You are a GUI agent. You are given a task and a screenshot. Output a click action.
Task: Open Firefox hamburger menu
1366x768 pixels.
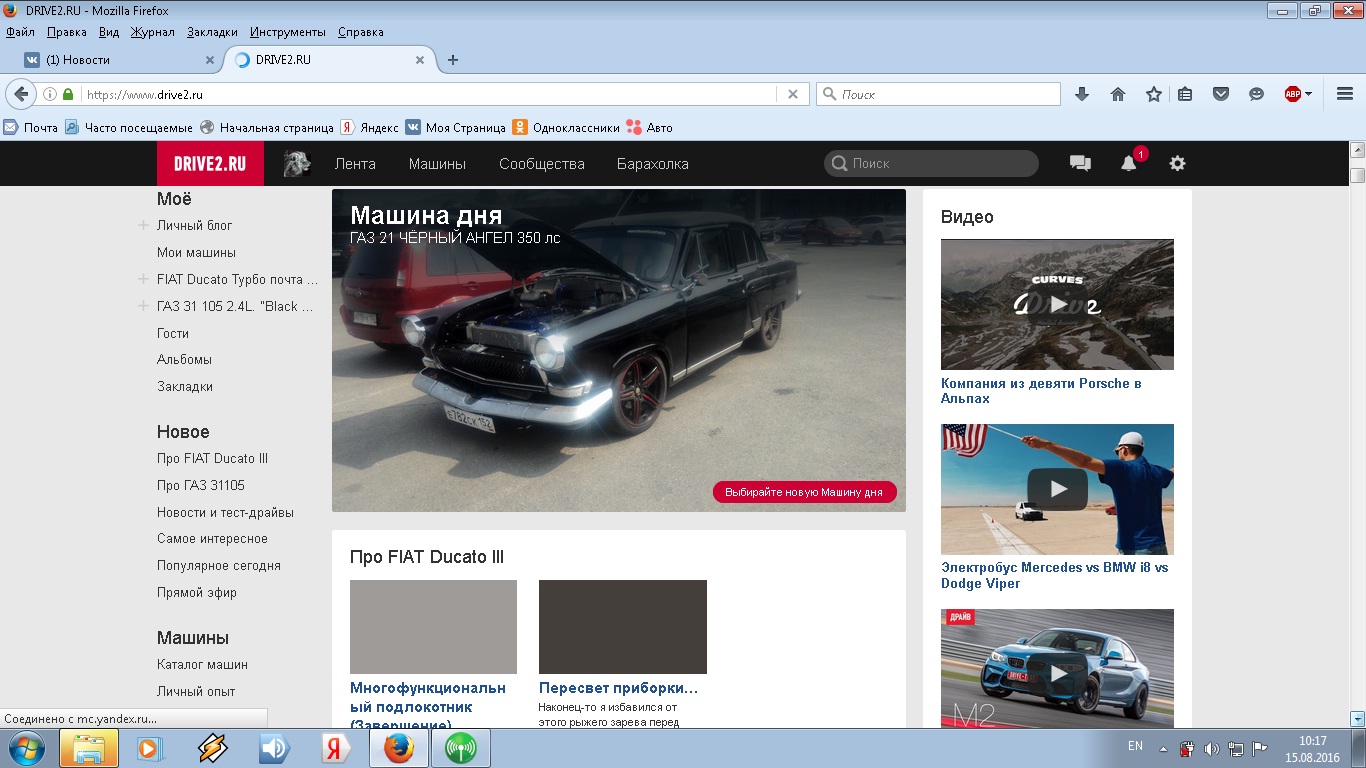(x=1344, y=94)
